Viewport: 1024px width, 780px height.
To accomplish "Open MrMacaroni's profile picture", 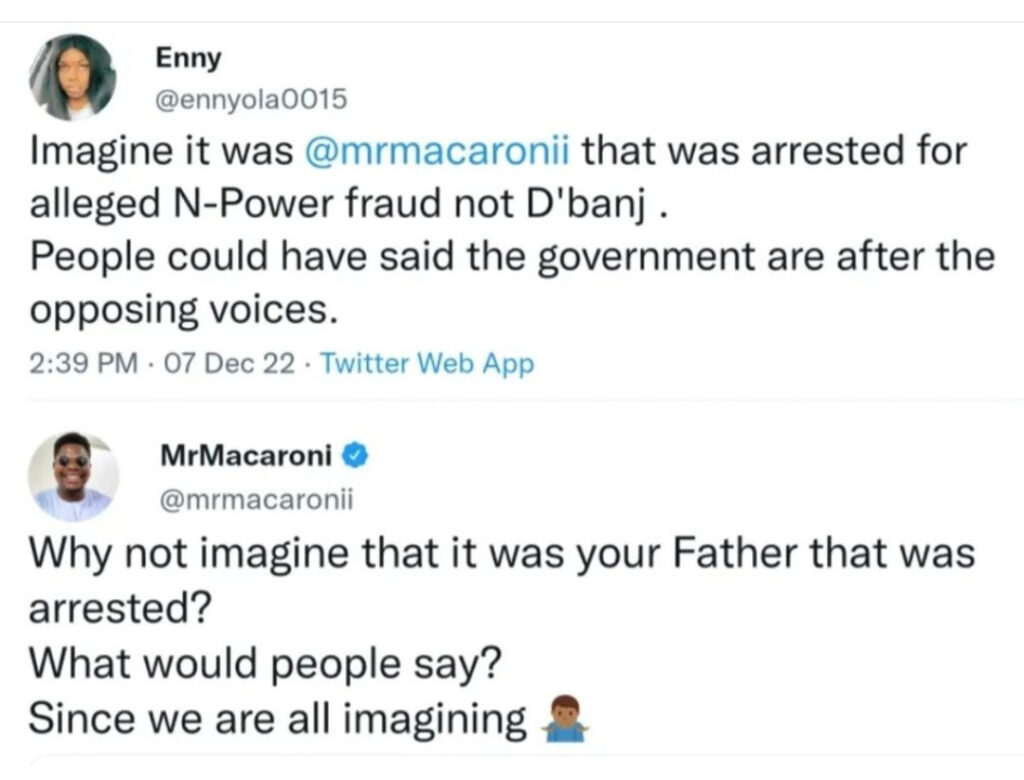I will (73, 477).
